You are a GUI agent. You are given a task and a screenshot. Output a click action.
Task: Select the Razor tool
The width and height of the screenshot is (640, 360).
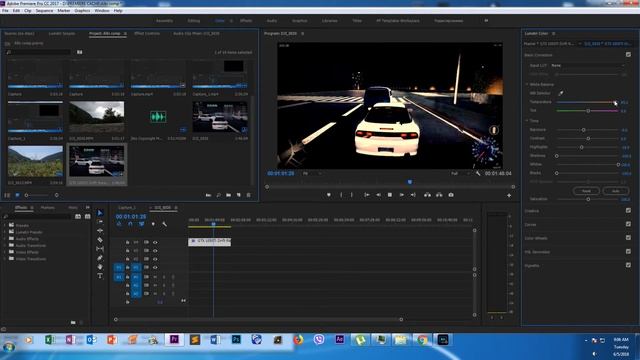[100, 240]
